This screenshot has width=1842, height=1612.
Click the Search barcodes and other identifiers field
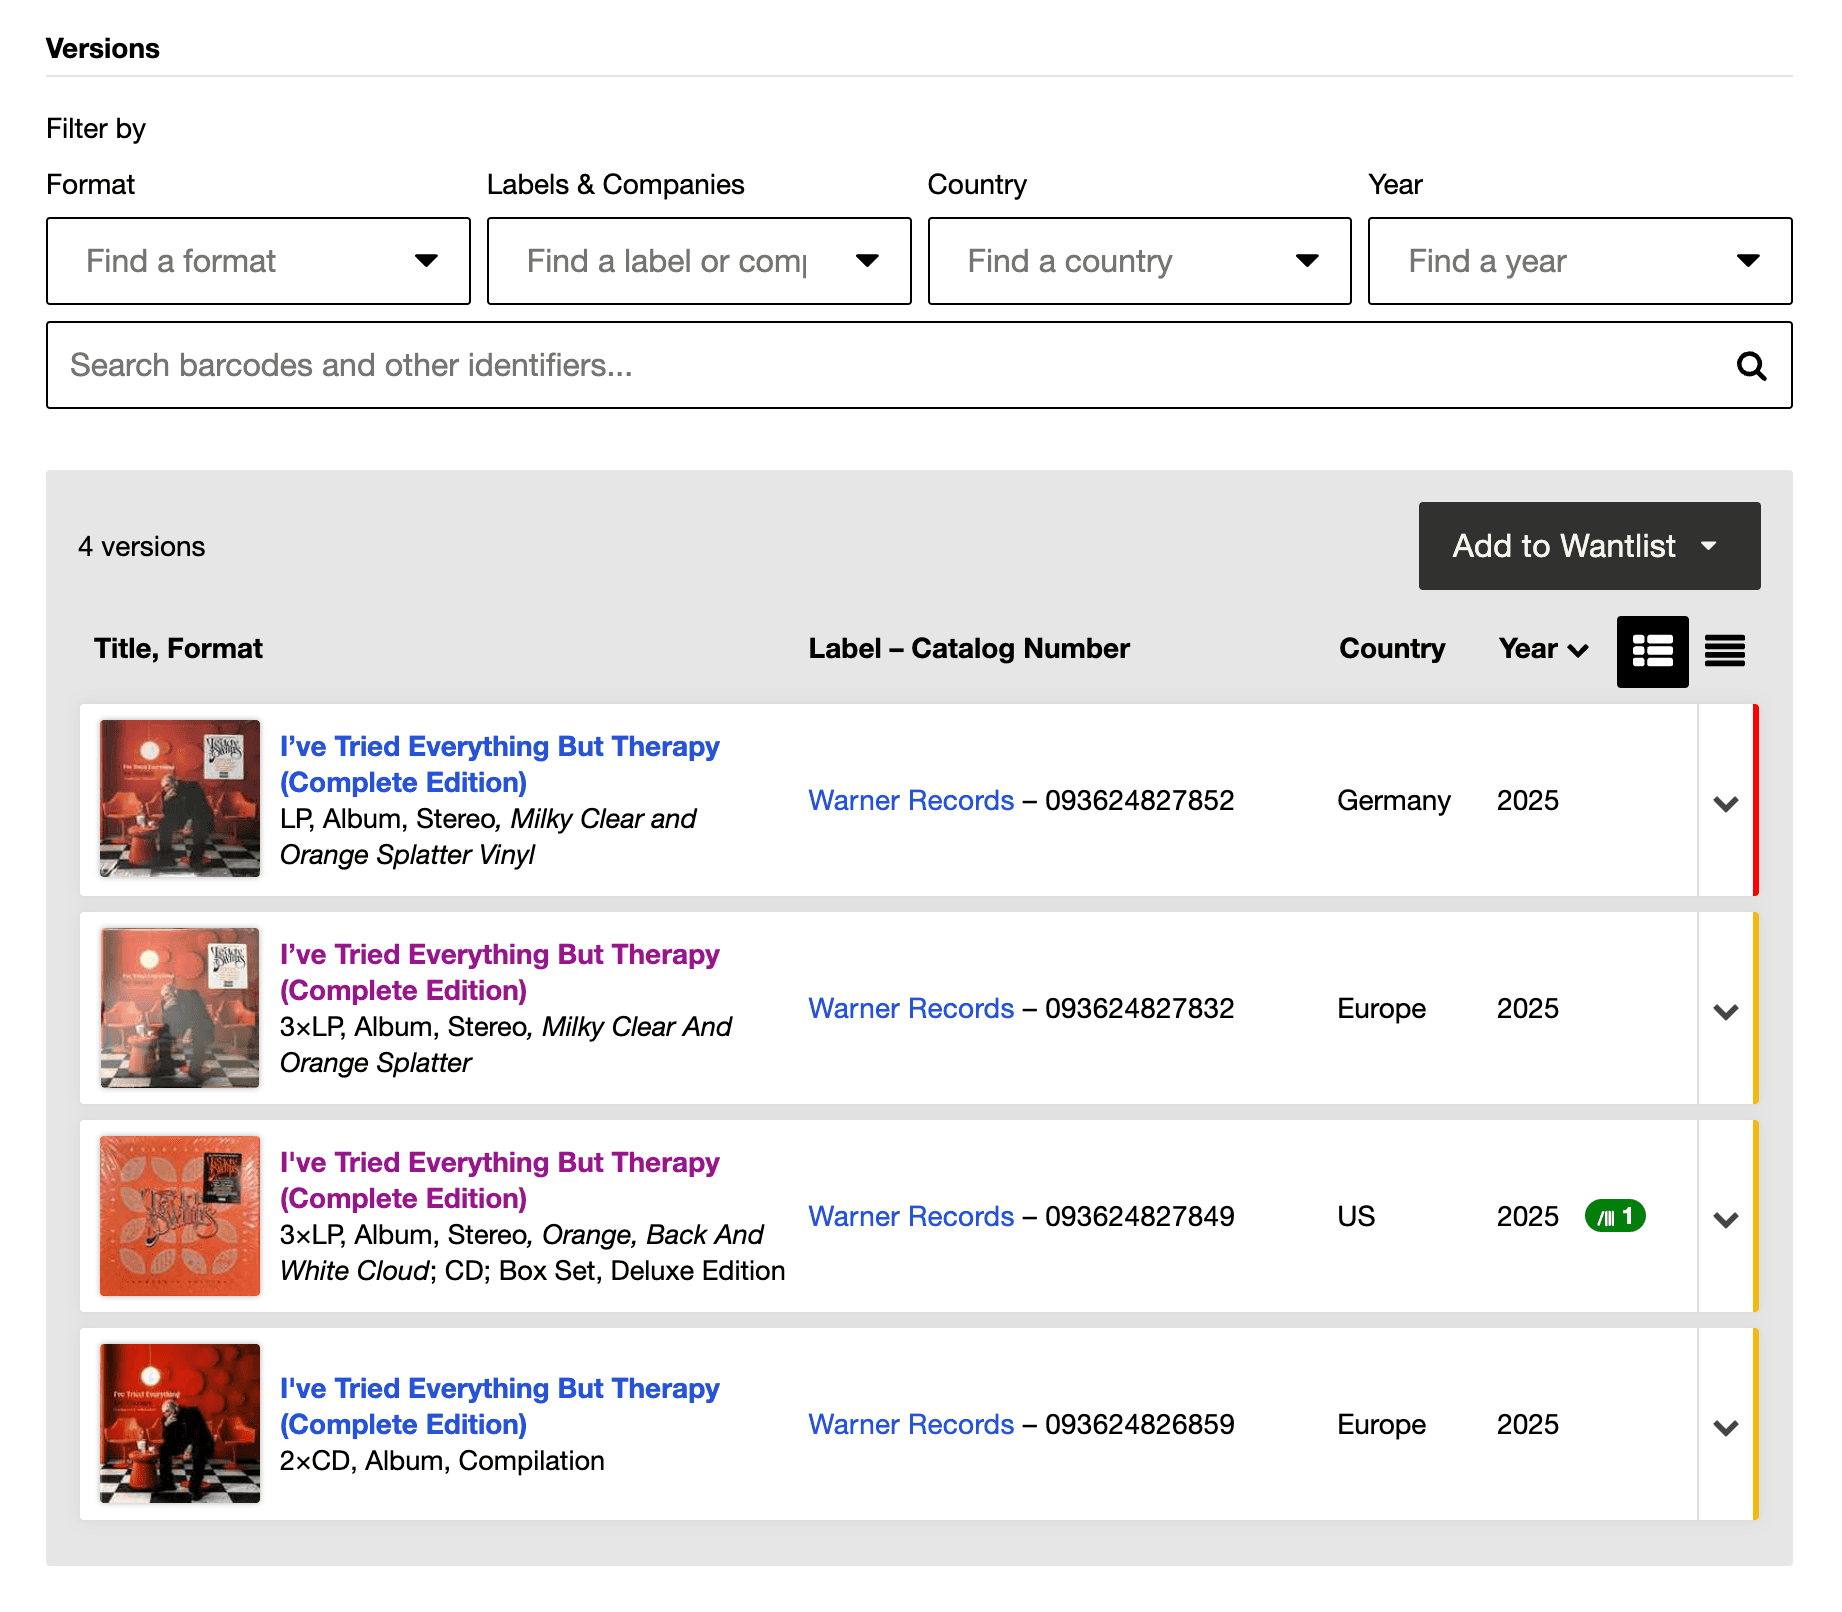click(919, 365)
